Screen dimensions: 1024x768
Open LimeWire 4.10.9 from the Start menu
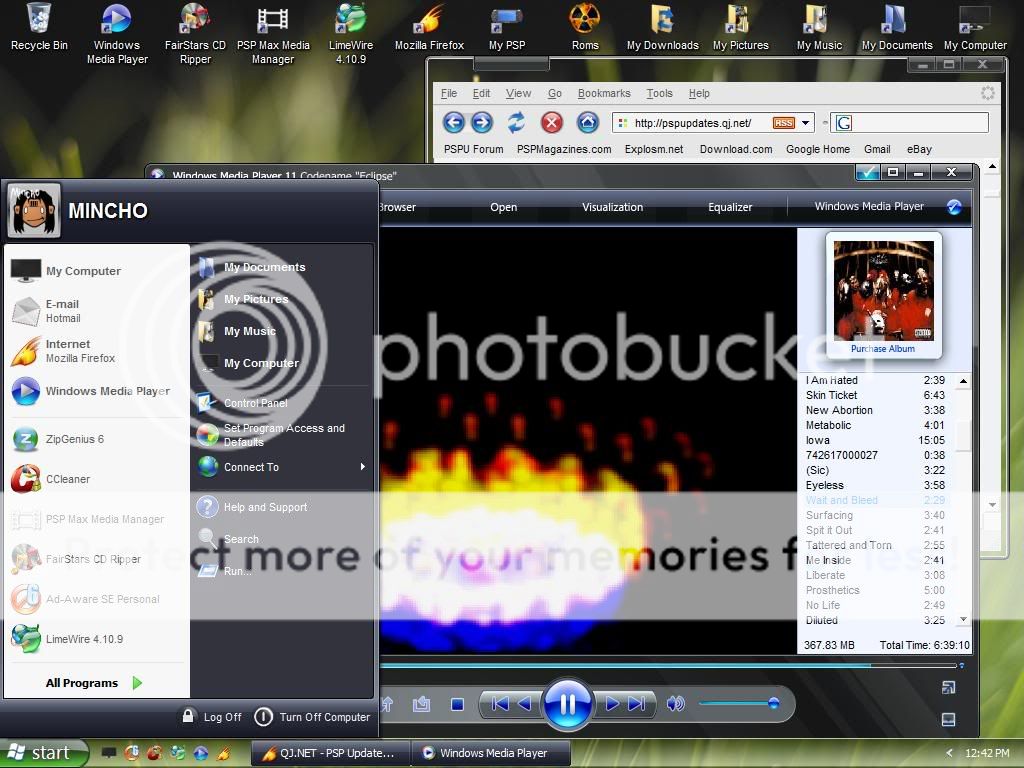pos(84,639)
